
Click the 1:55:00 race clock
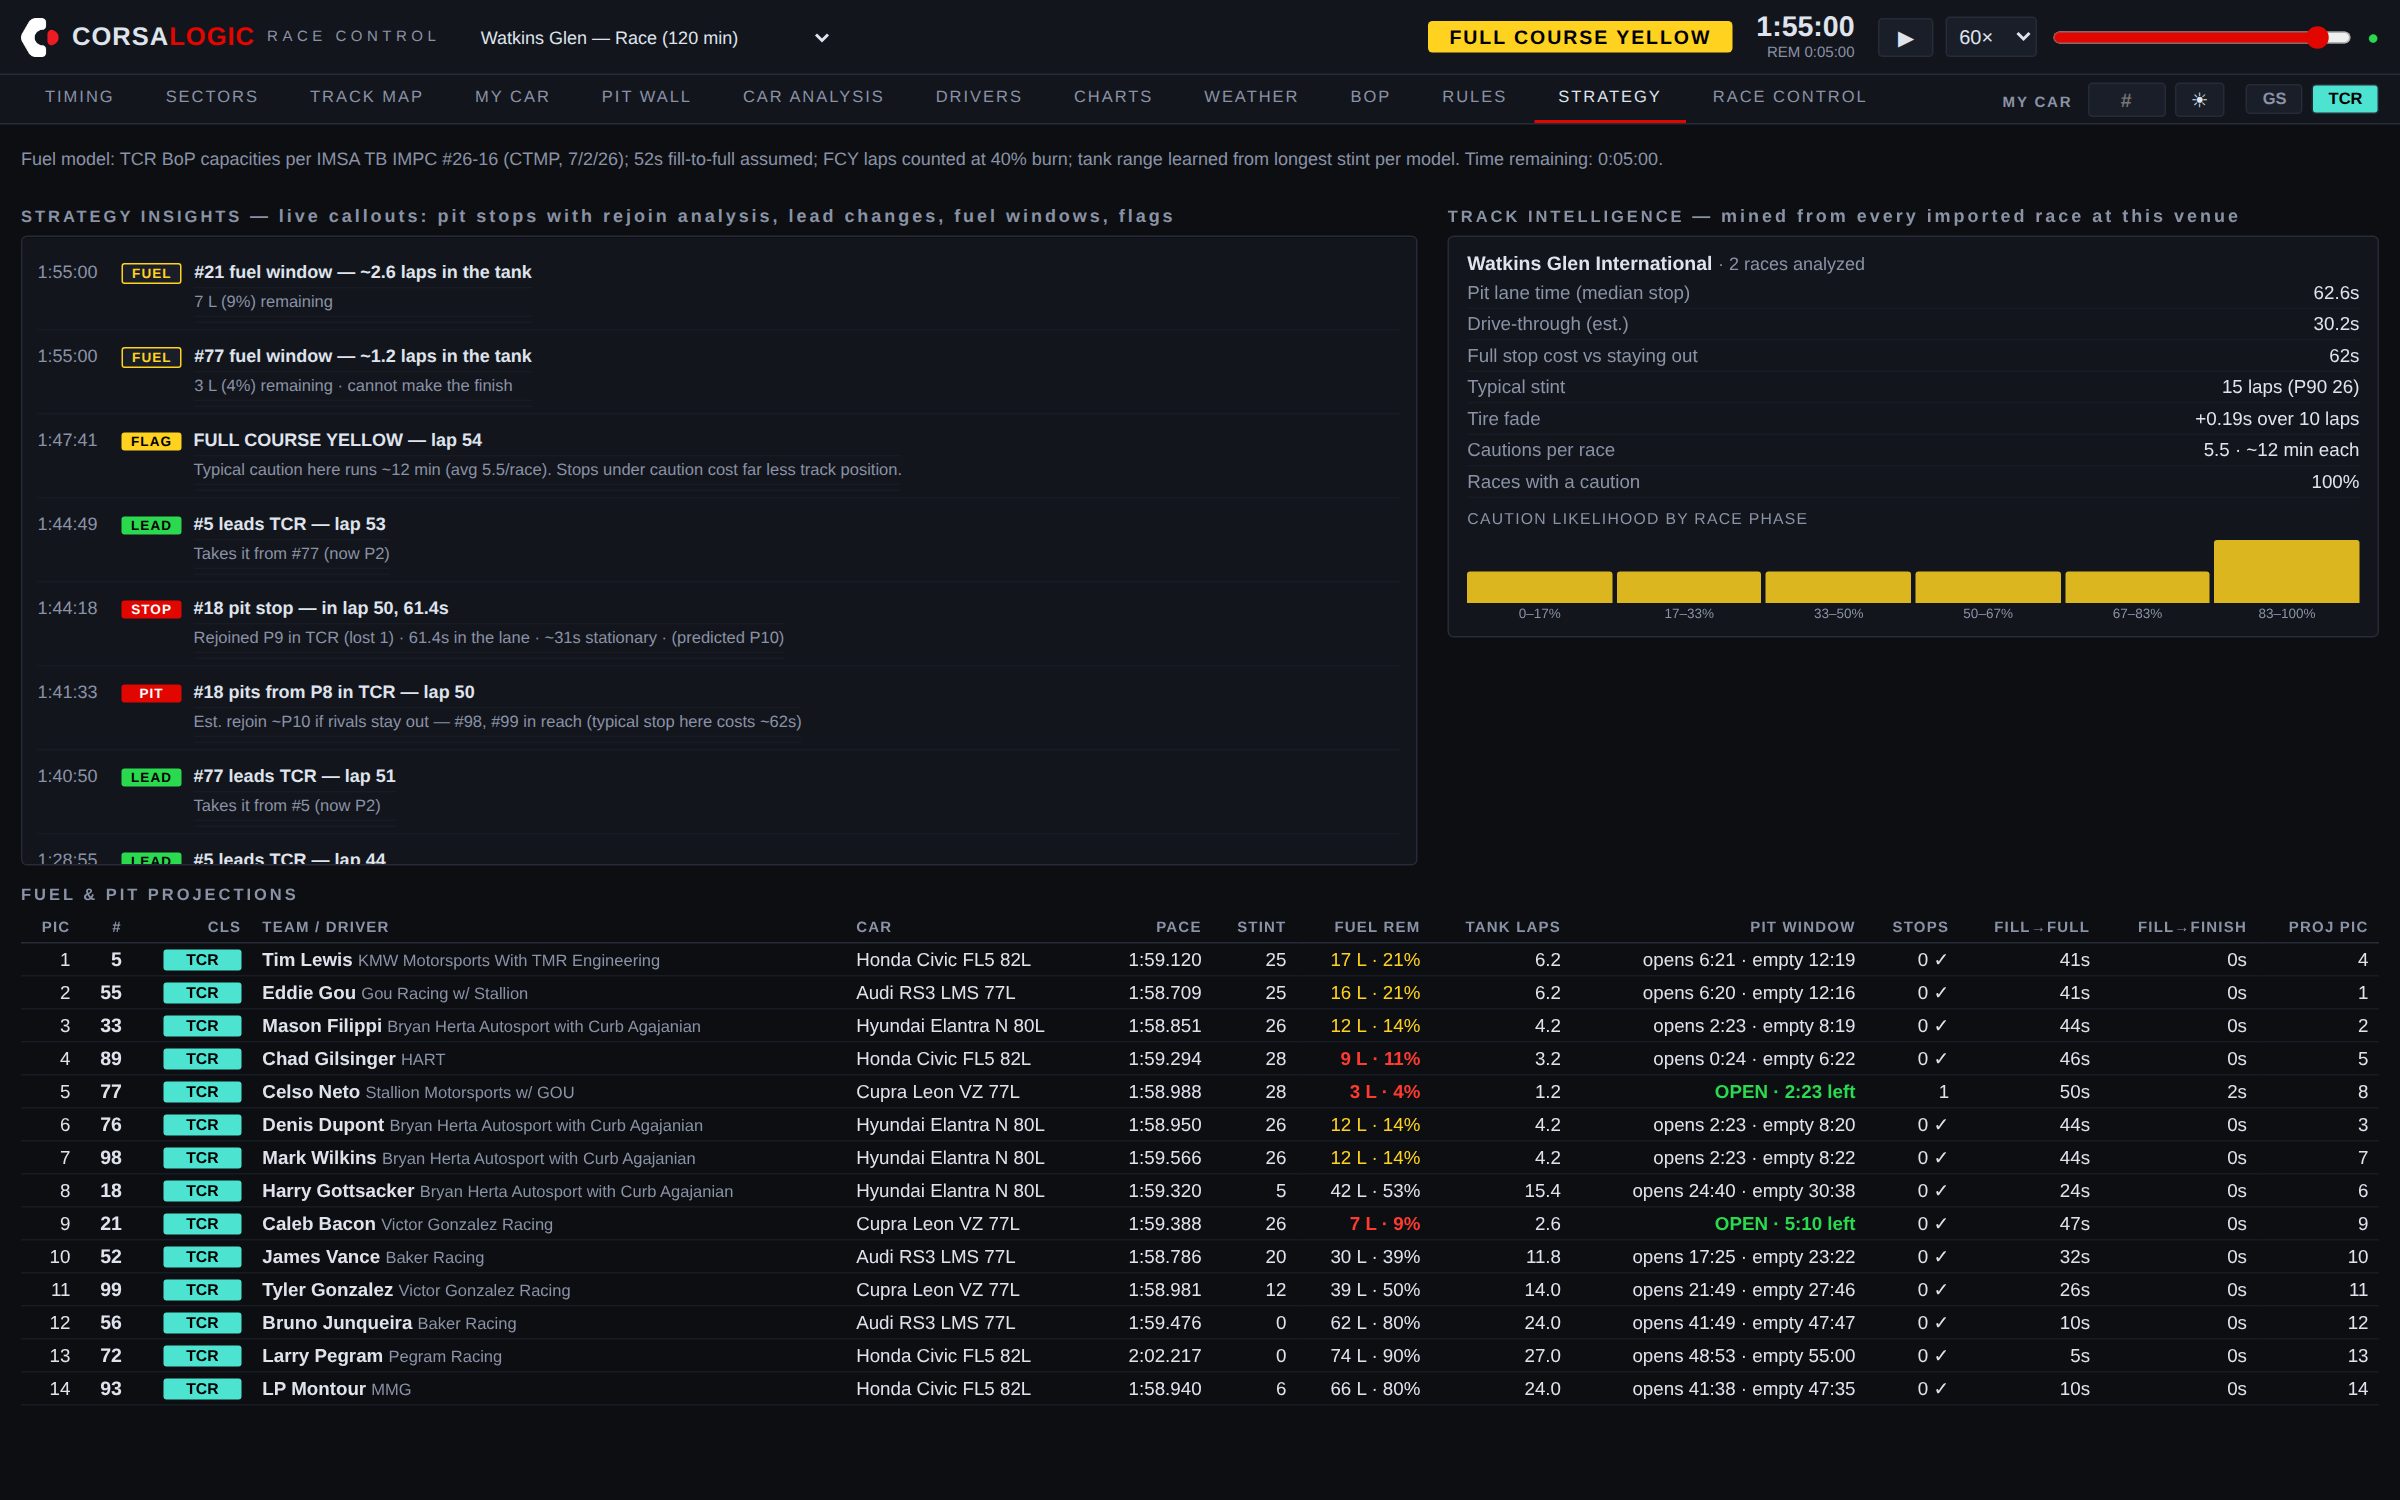click(1804, 27)
